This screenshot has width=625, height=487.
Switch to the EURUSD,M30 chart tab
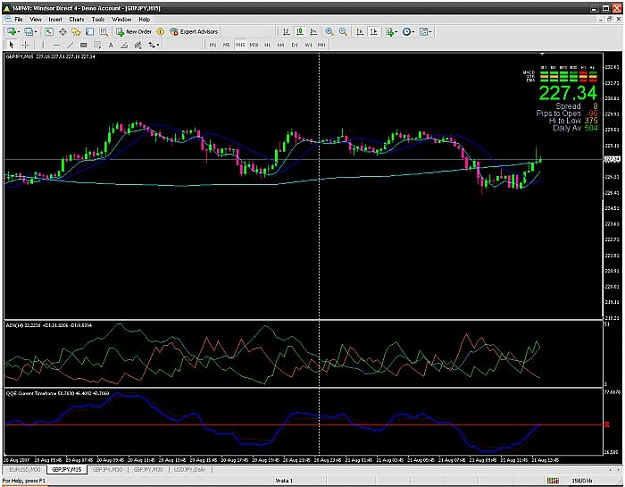point(25,470)
